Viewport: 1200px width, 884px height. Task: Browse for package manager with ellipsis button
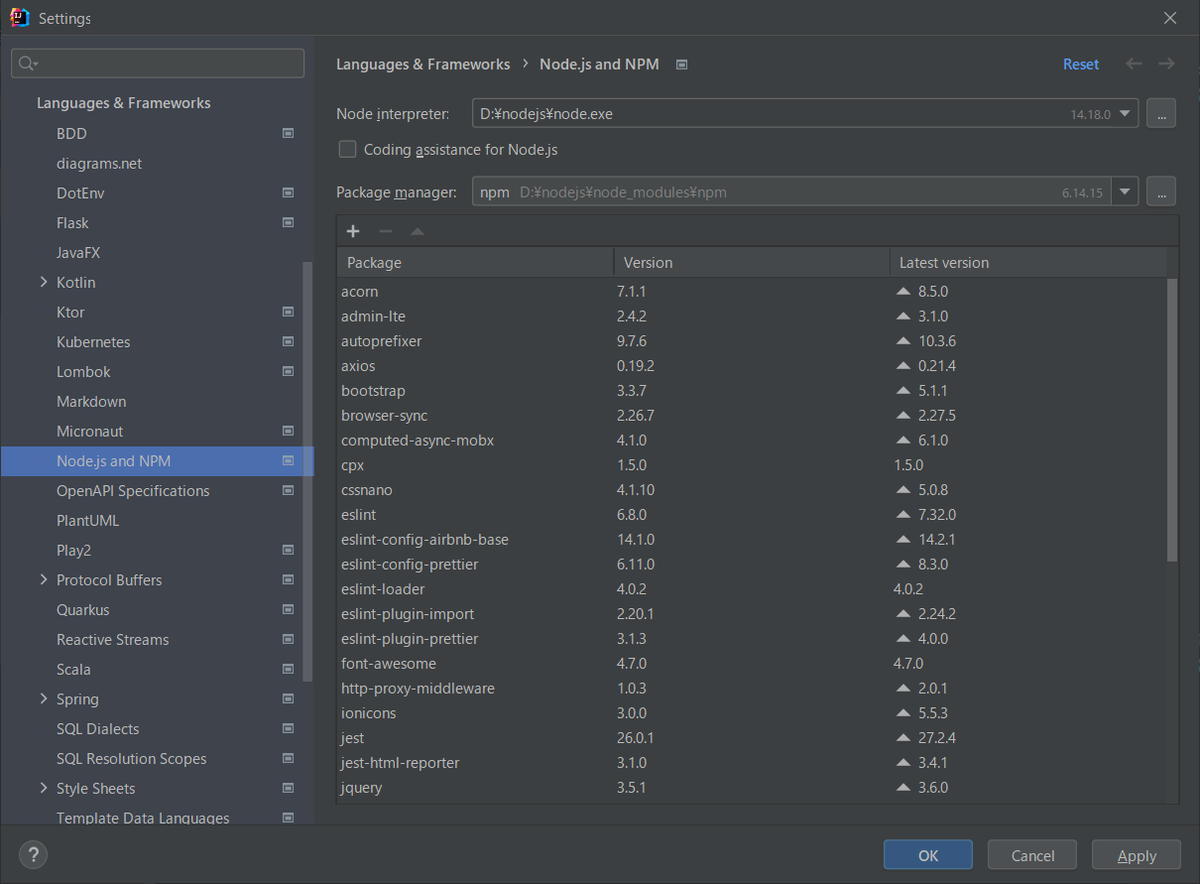tap(1161, 192)
